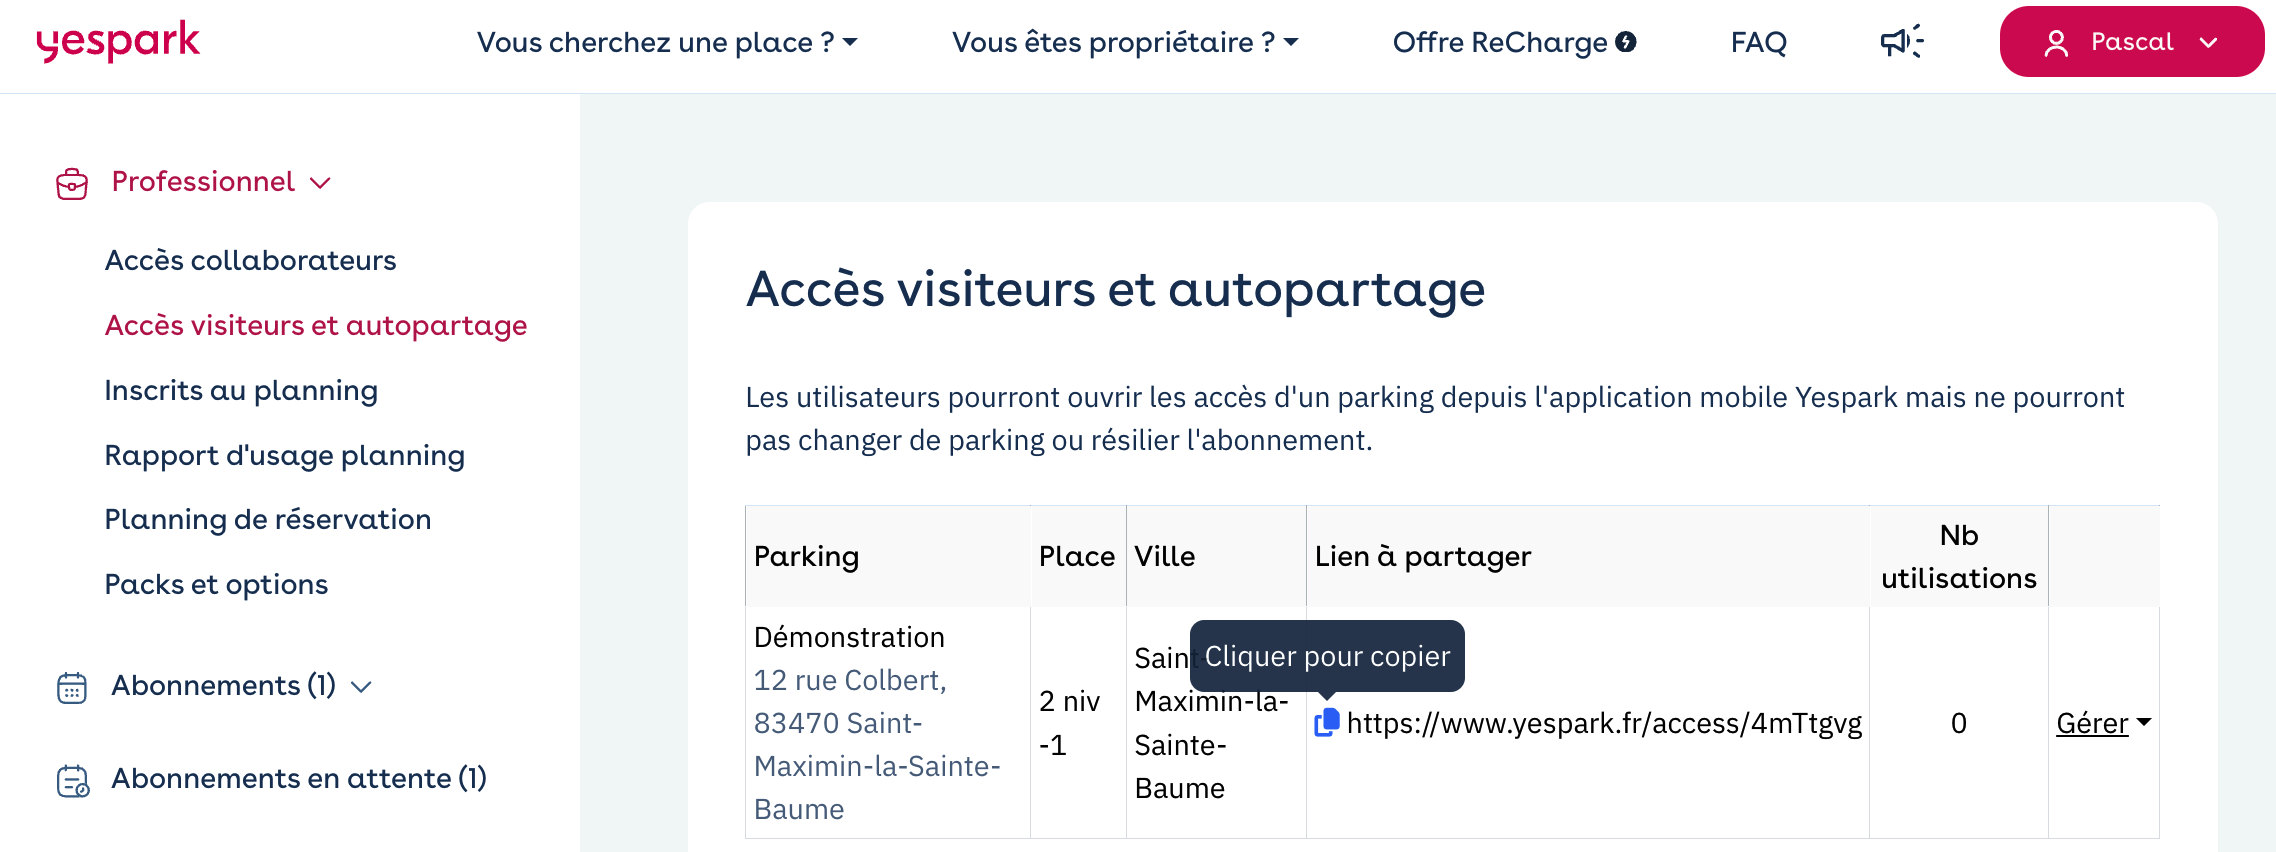Click the Offre ReCharge lightning icon

(1626, 42)
